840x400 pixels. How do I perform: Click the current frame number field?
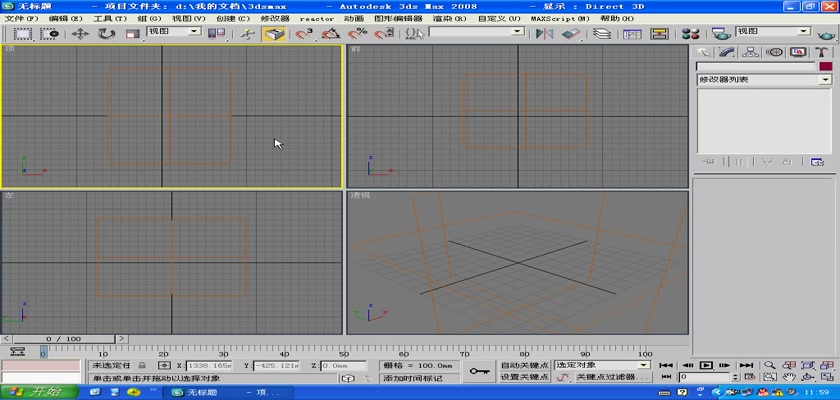click(704, 377)
